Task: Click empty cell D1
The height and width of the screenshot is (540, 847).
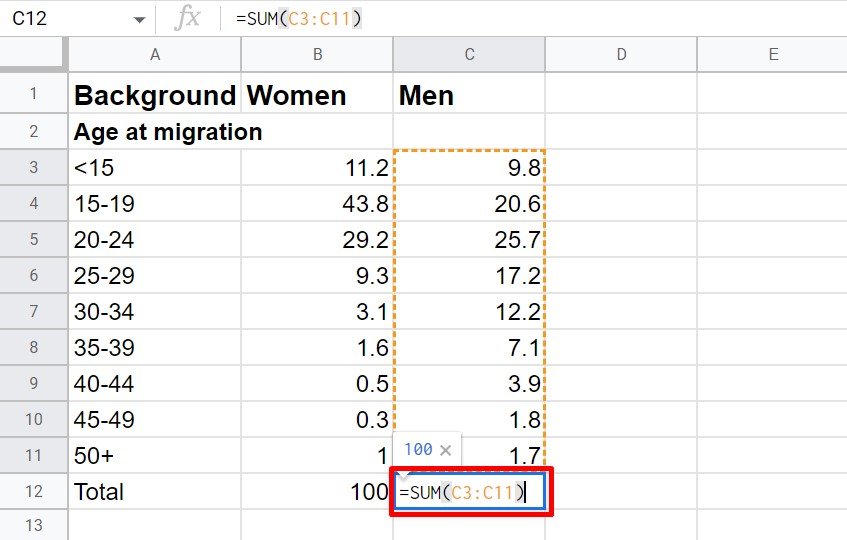Action: pyautogui.click(x=621, y=93)
